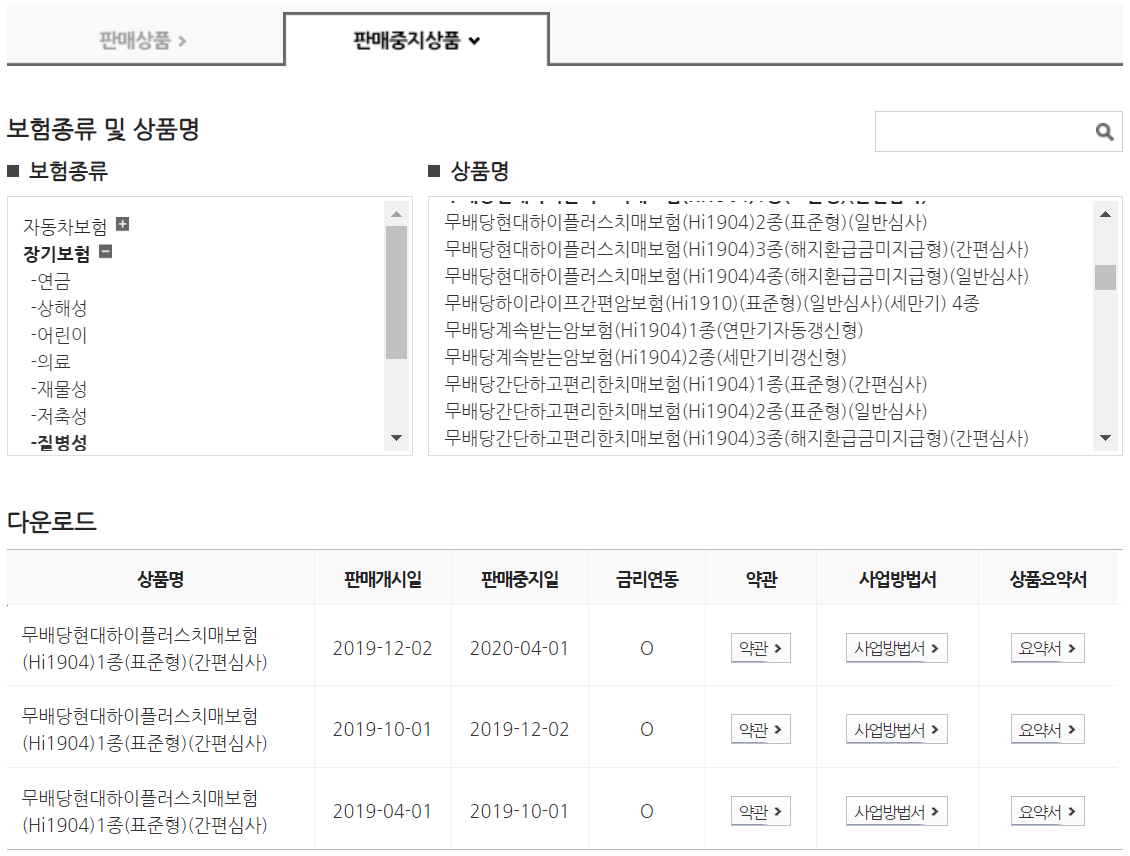Screen dimensions: 1130x856
Task: Click the 상품요약서 column header
Action: 1048,579
